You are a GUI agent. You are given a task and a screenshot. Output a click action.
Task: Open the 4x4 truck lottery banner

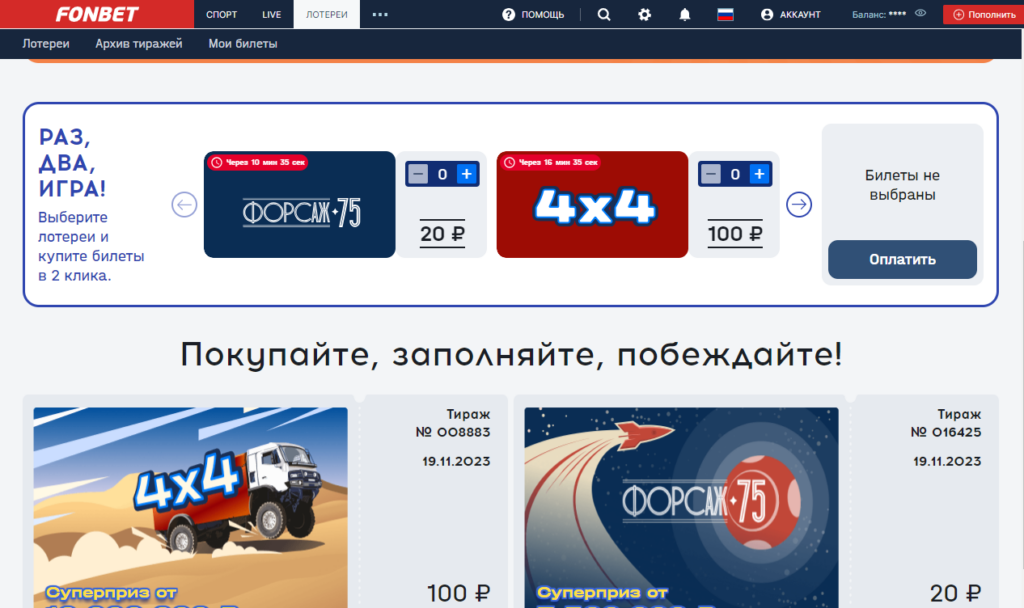[x=191, y=507]
